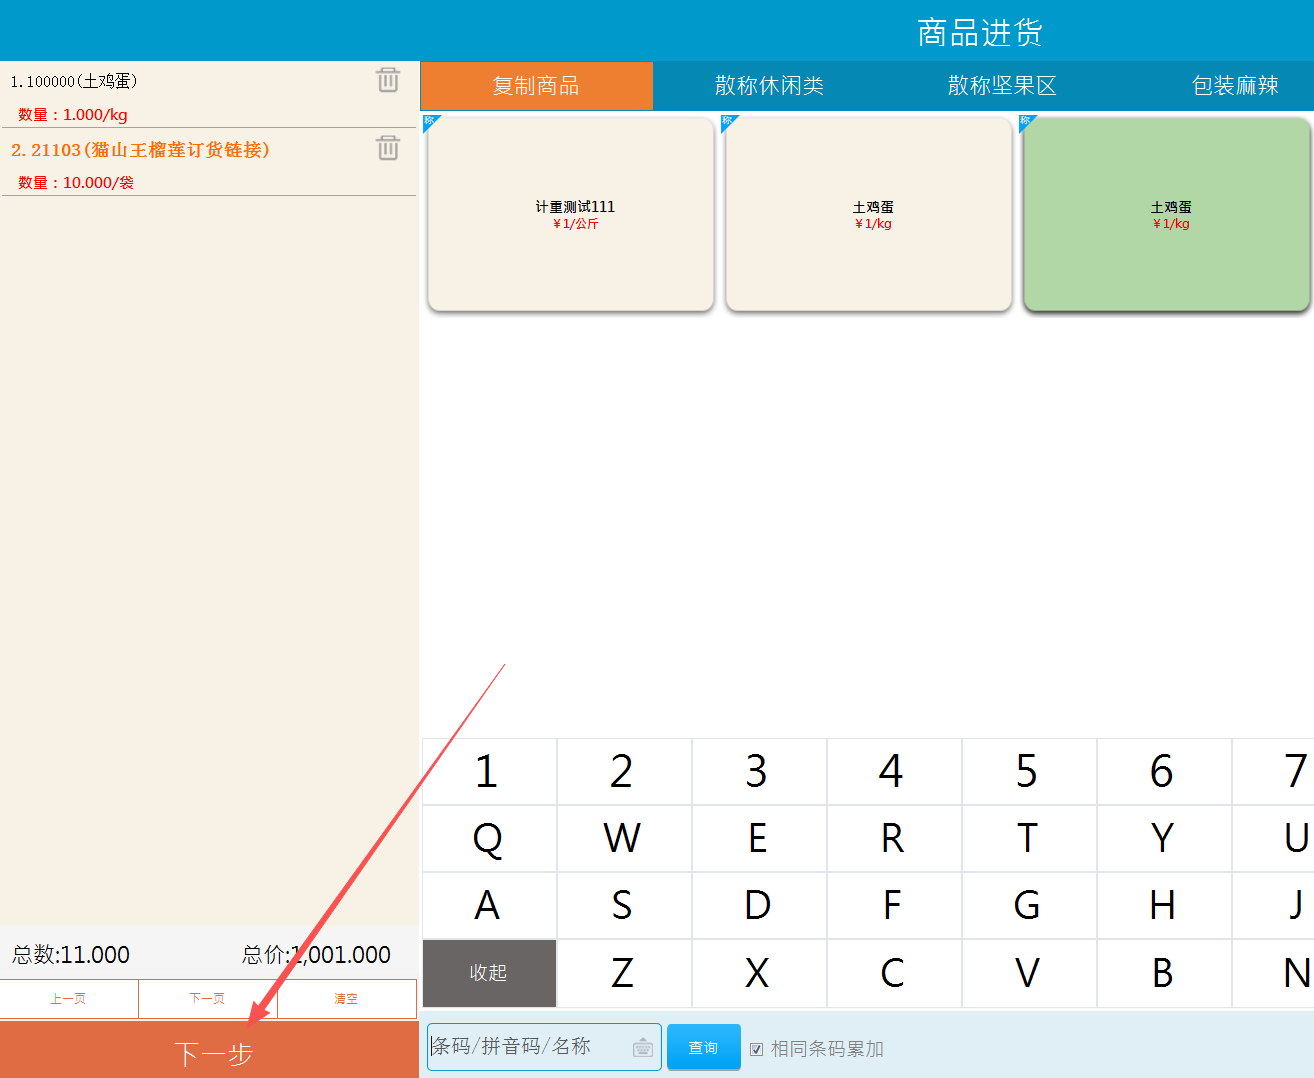Switch to the 散称休闲类 tab
The height and width of the screenshot is (1078, 1314).
(x=769, y=86)
